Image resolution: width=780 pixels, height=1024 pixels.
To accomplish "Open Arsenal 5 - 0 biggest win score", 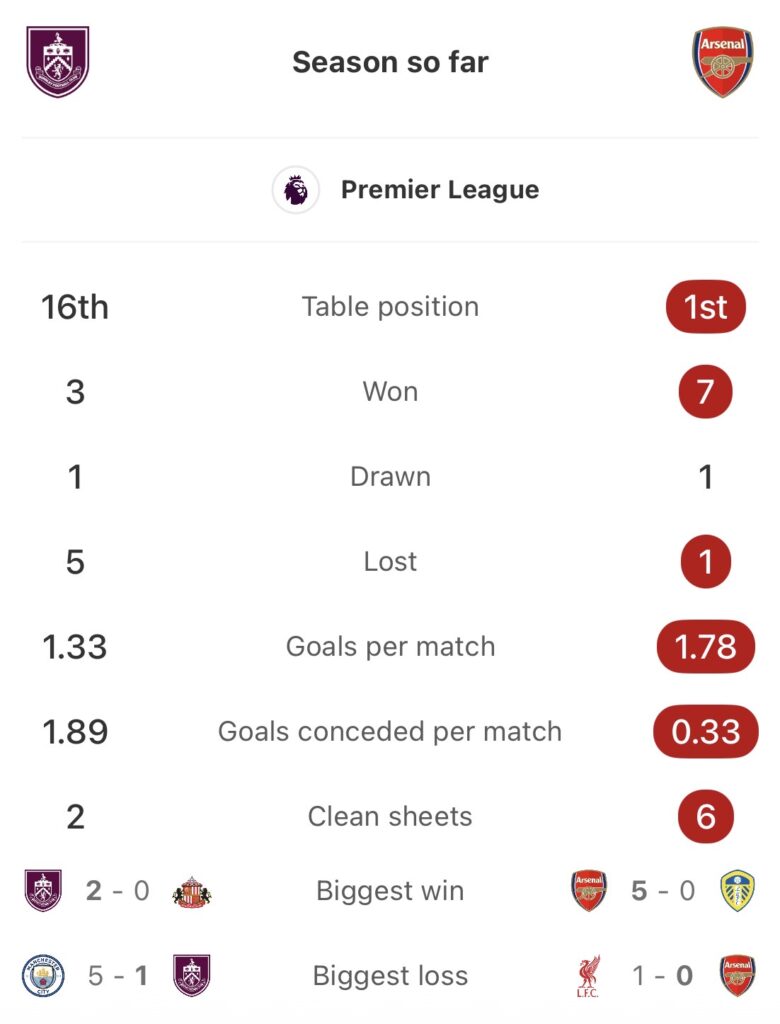I will coord(663,891).
